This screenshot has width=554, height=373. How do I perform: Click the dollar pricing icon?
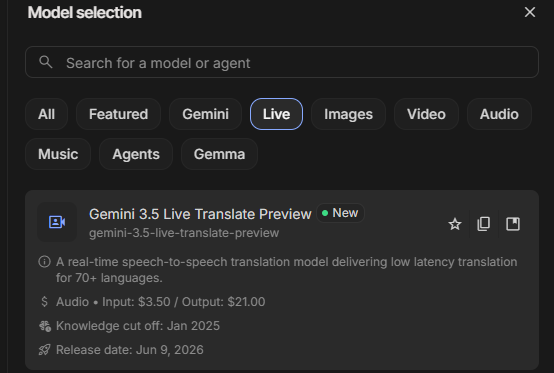tap(44, 302)
